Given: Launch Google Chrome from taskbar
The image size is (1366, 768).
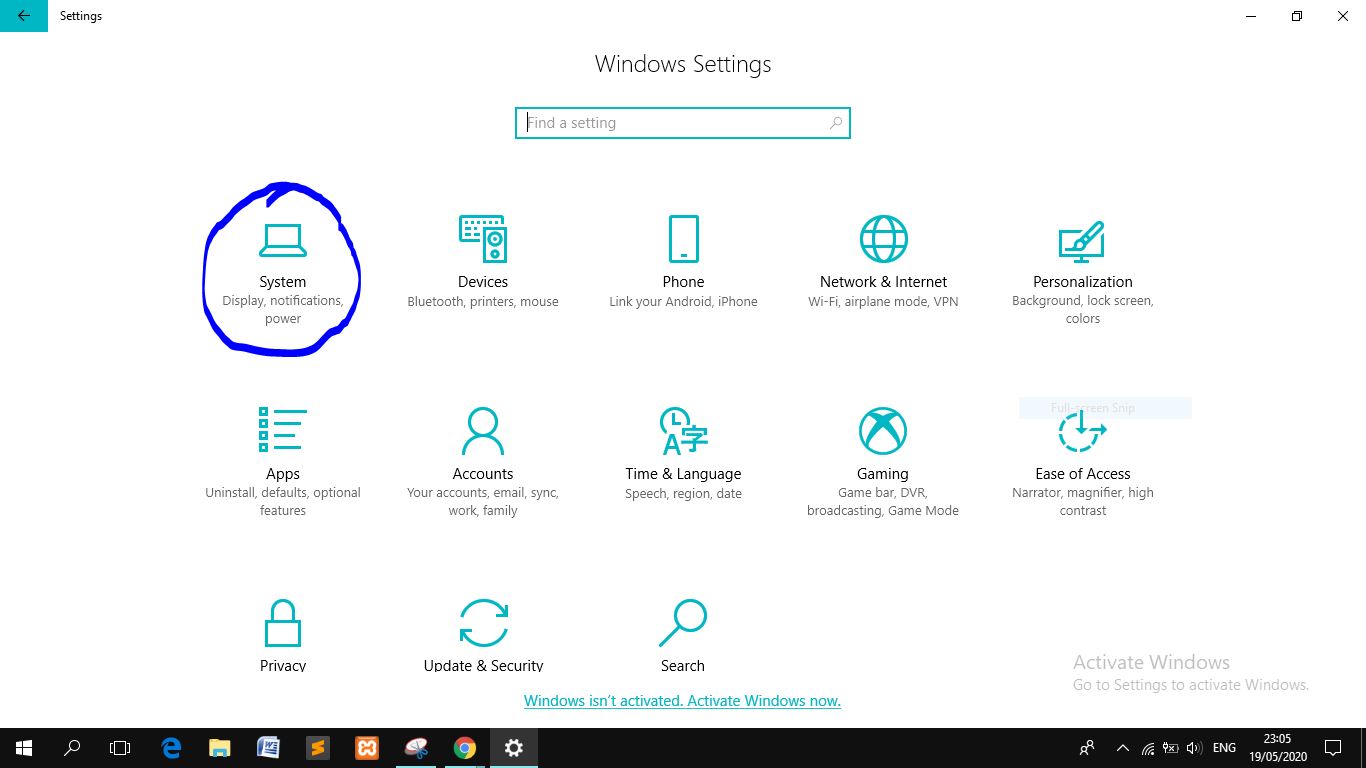Looking at the screenshot, I should pyautogui.click(x=465, y=747).
